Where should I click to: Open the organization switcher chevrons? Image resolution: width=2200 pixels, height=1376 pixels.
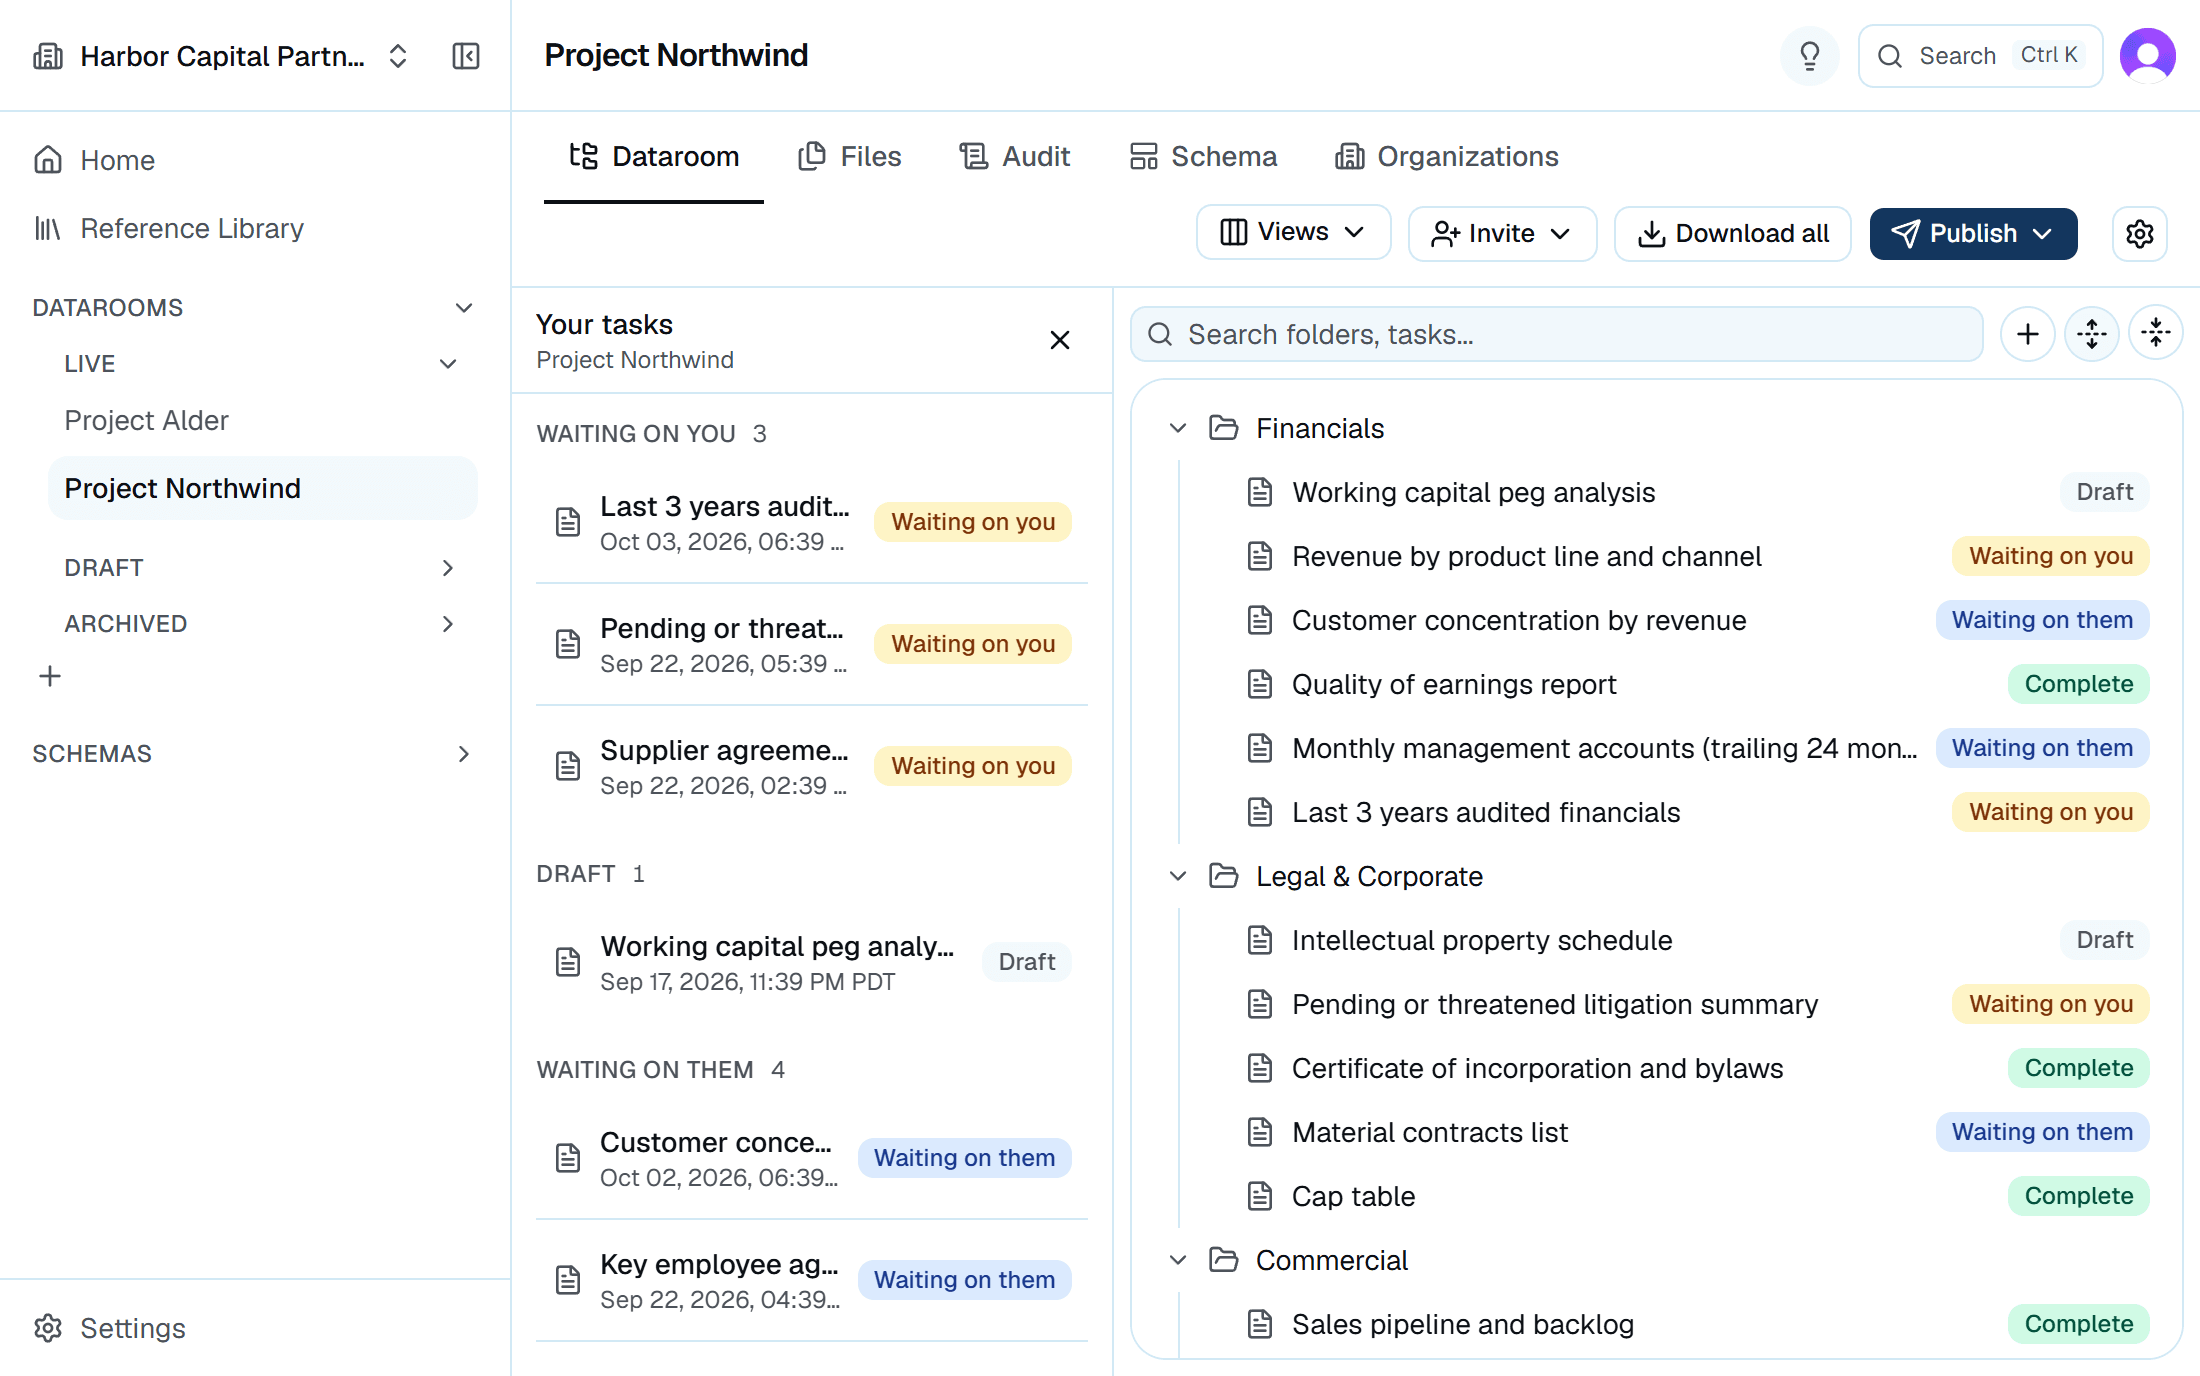coord(398,56)
